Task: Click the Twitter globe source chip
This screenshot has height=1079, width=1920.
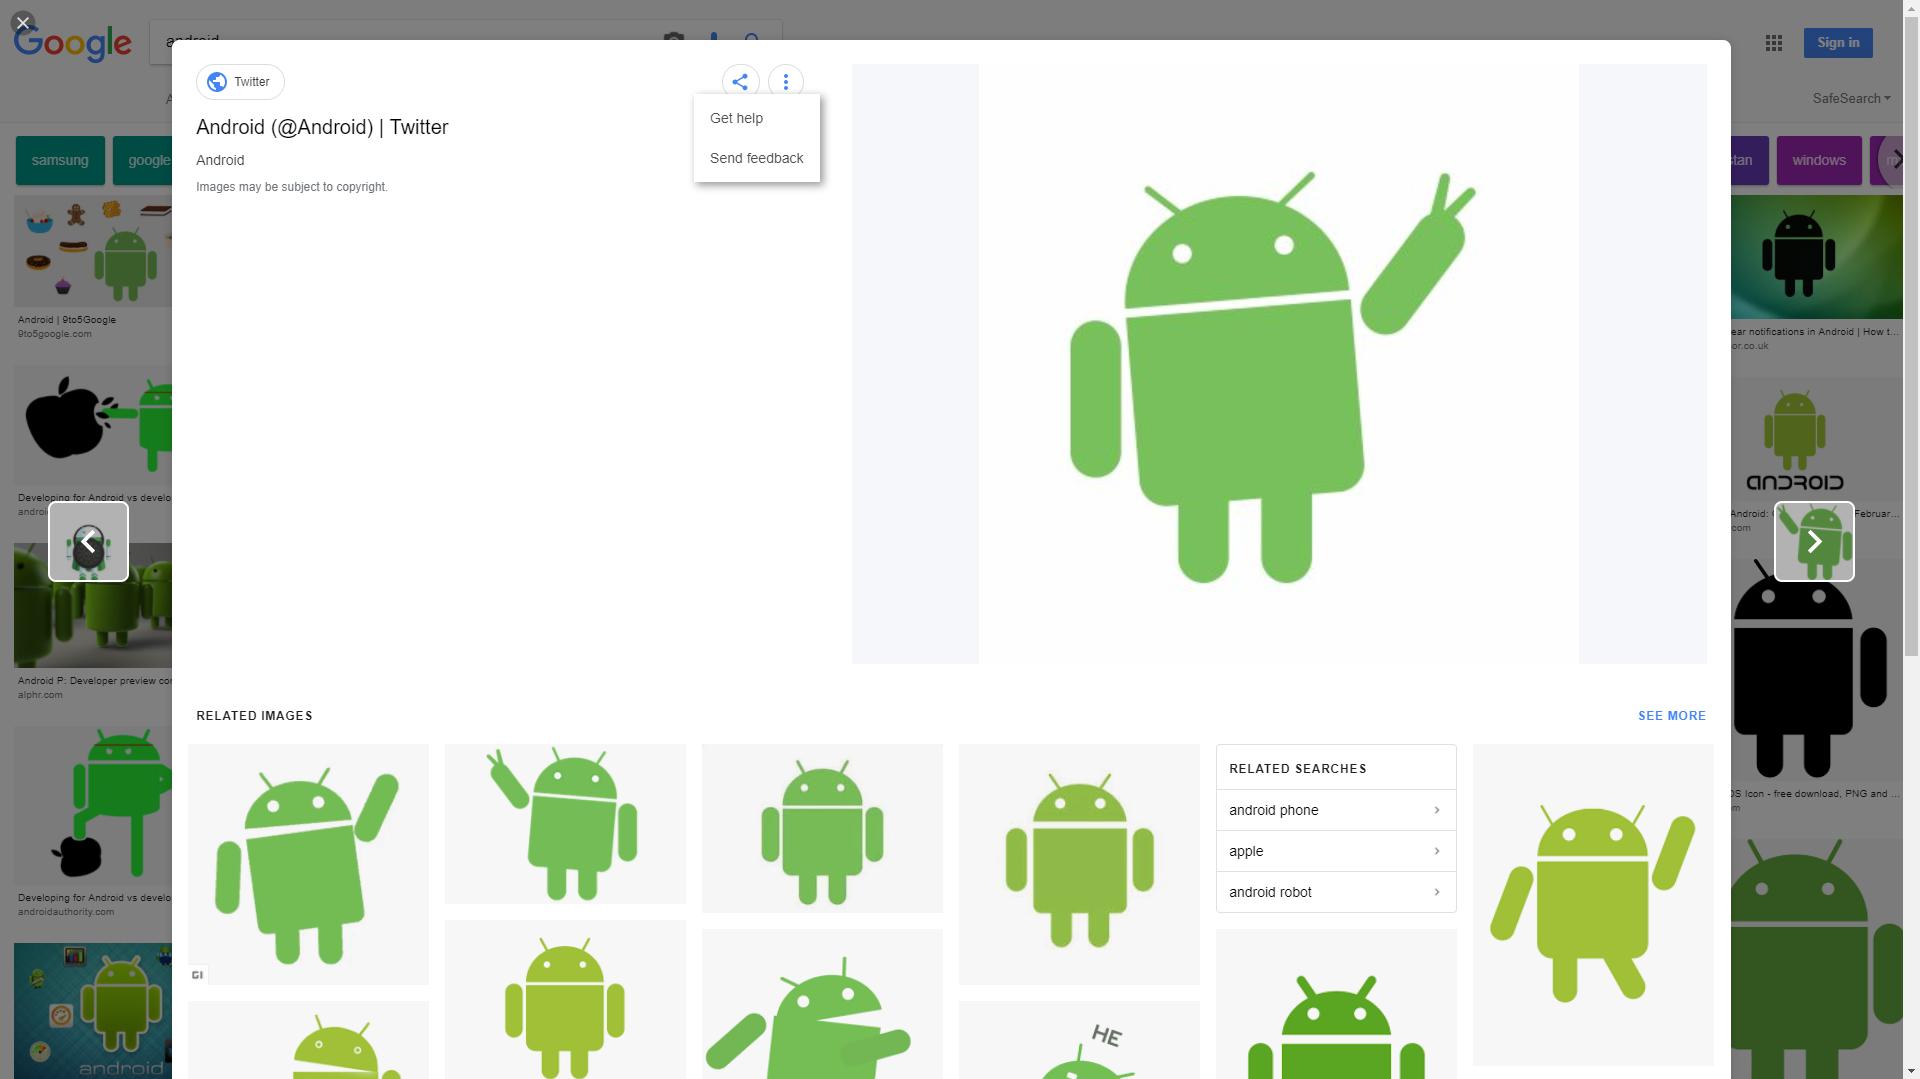Action: [240, 82]
